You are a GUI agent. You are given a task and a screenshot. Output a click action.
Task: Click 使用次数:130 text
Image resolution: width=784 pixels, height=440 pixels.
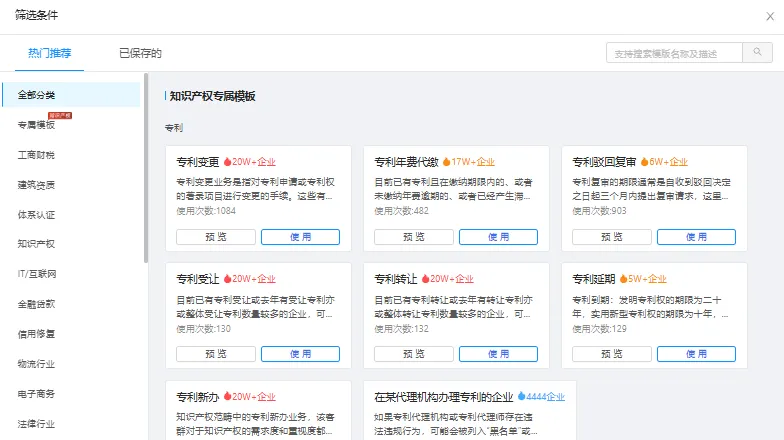click(204, 329)
